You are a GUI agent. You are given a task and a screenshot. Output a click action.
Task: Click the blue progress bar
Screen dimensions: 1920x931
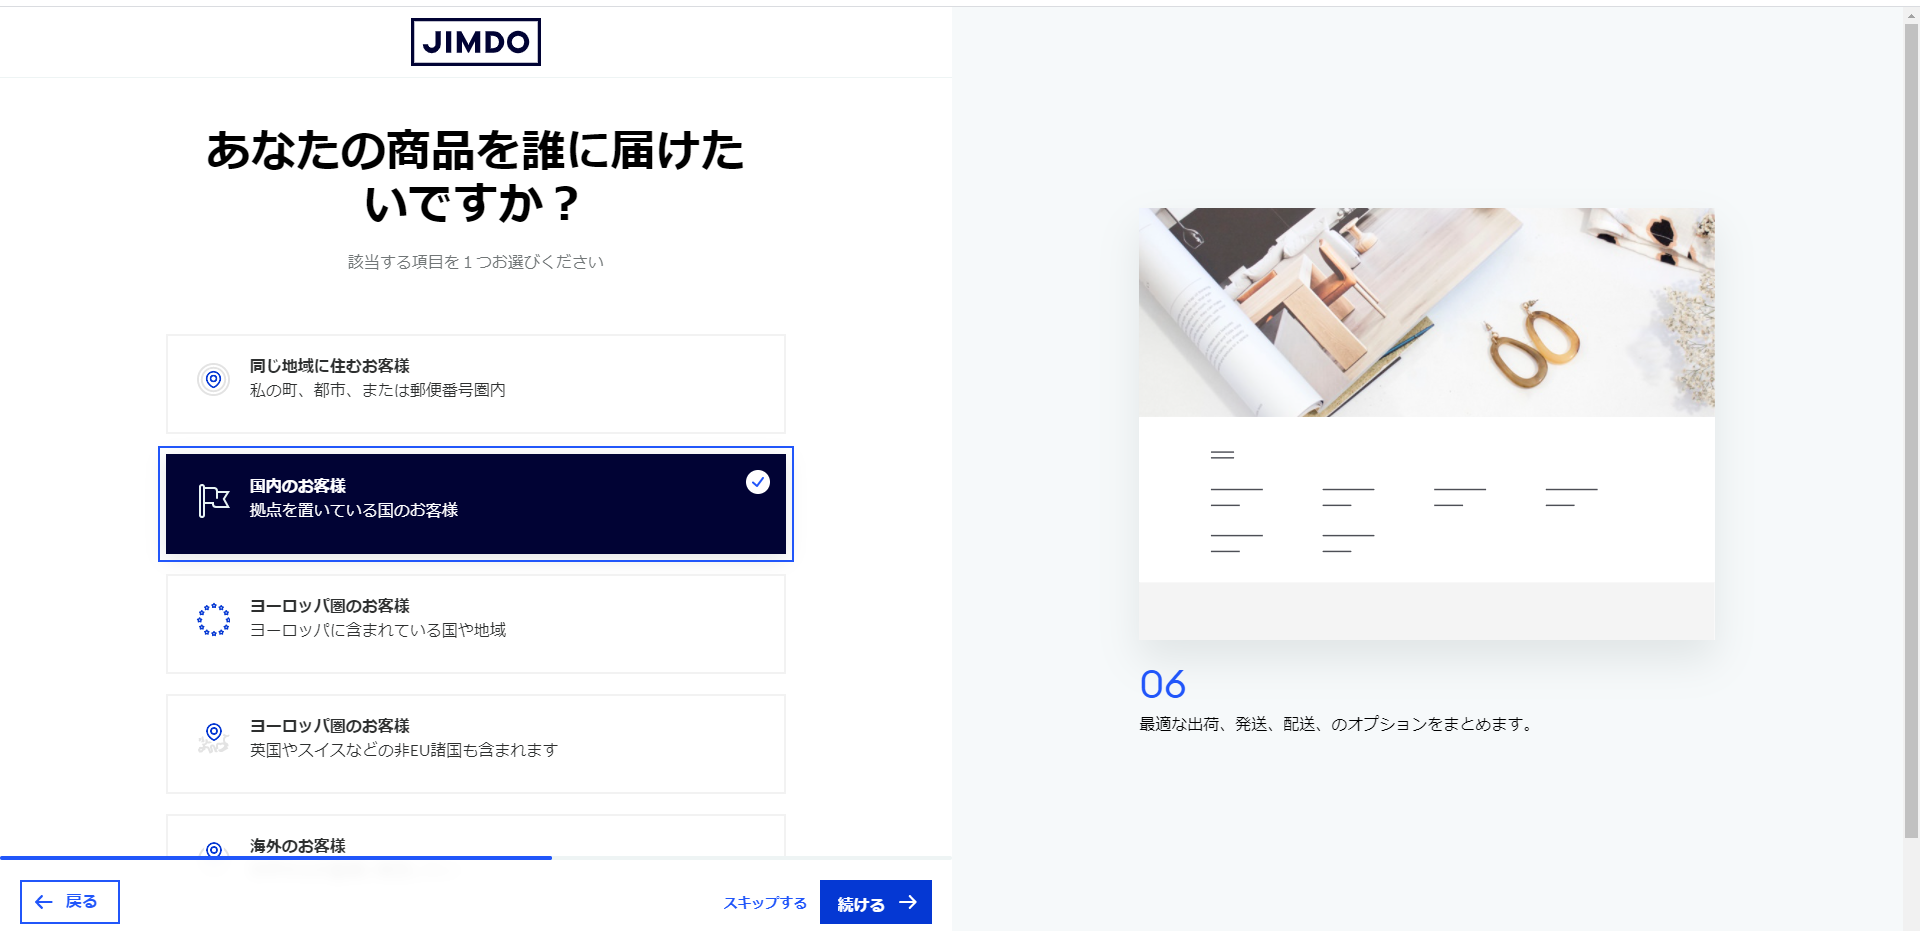pos(276,858)
